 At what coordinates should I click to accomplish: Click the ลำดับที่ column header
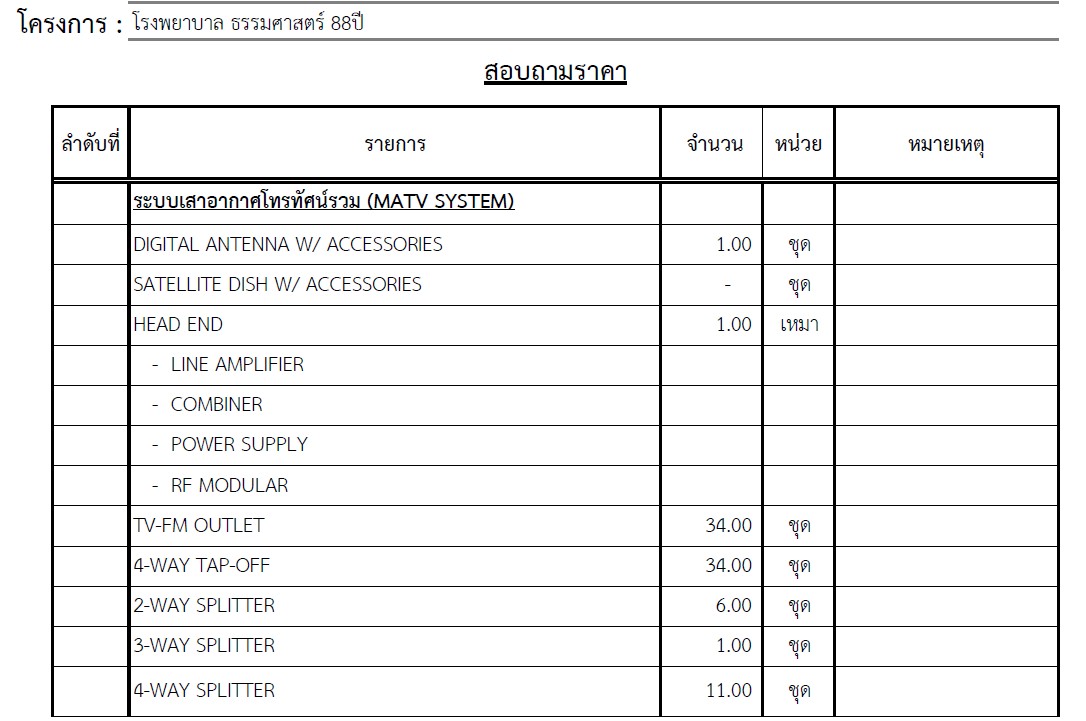tap(90, 143)
